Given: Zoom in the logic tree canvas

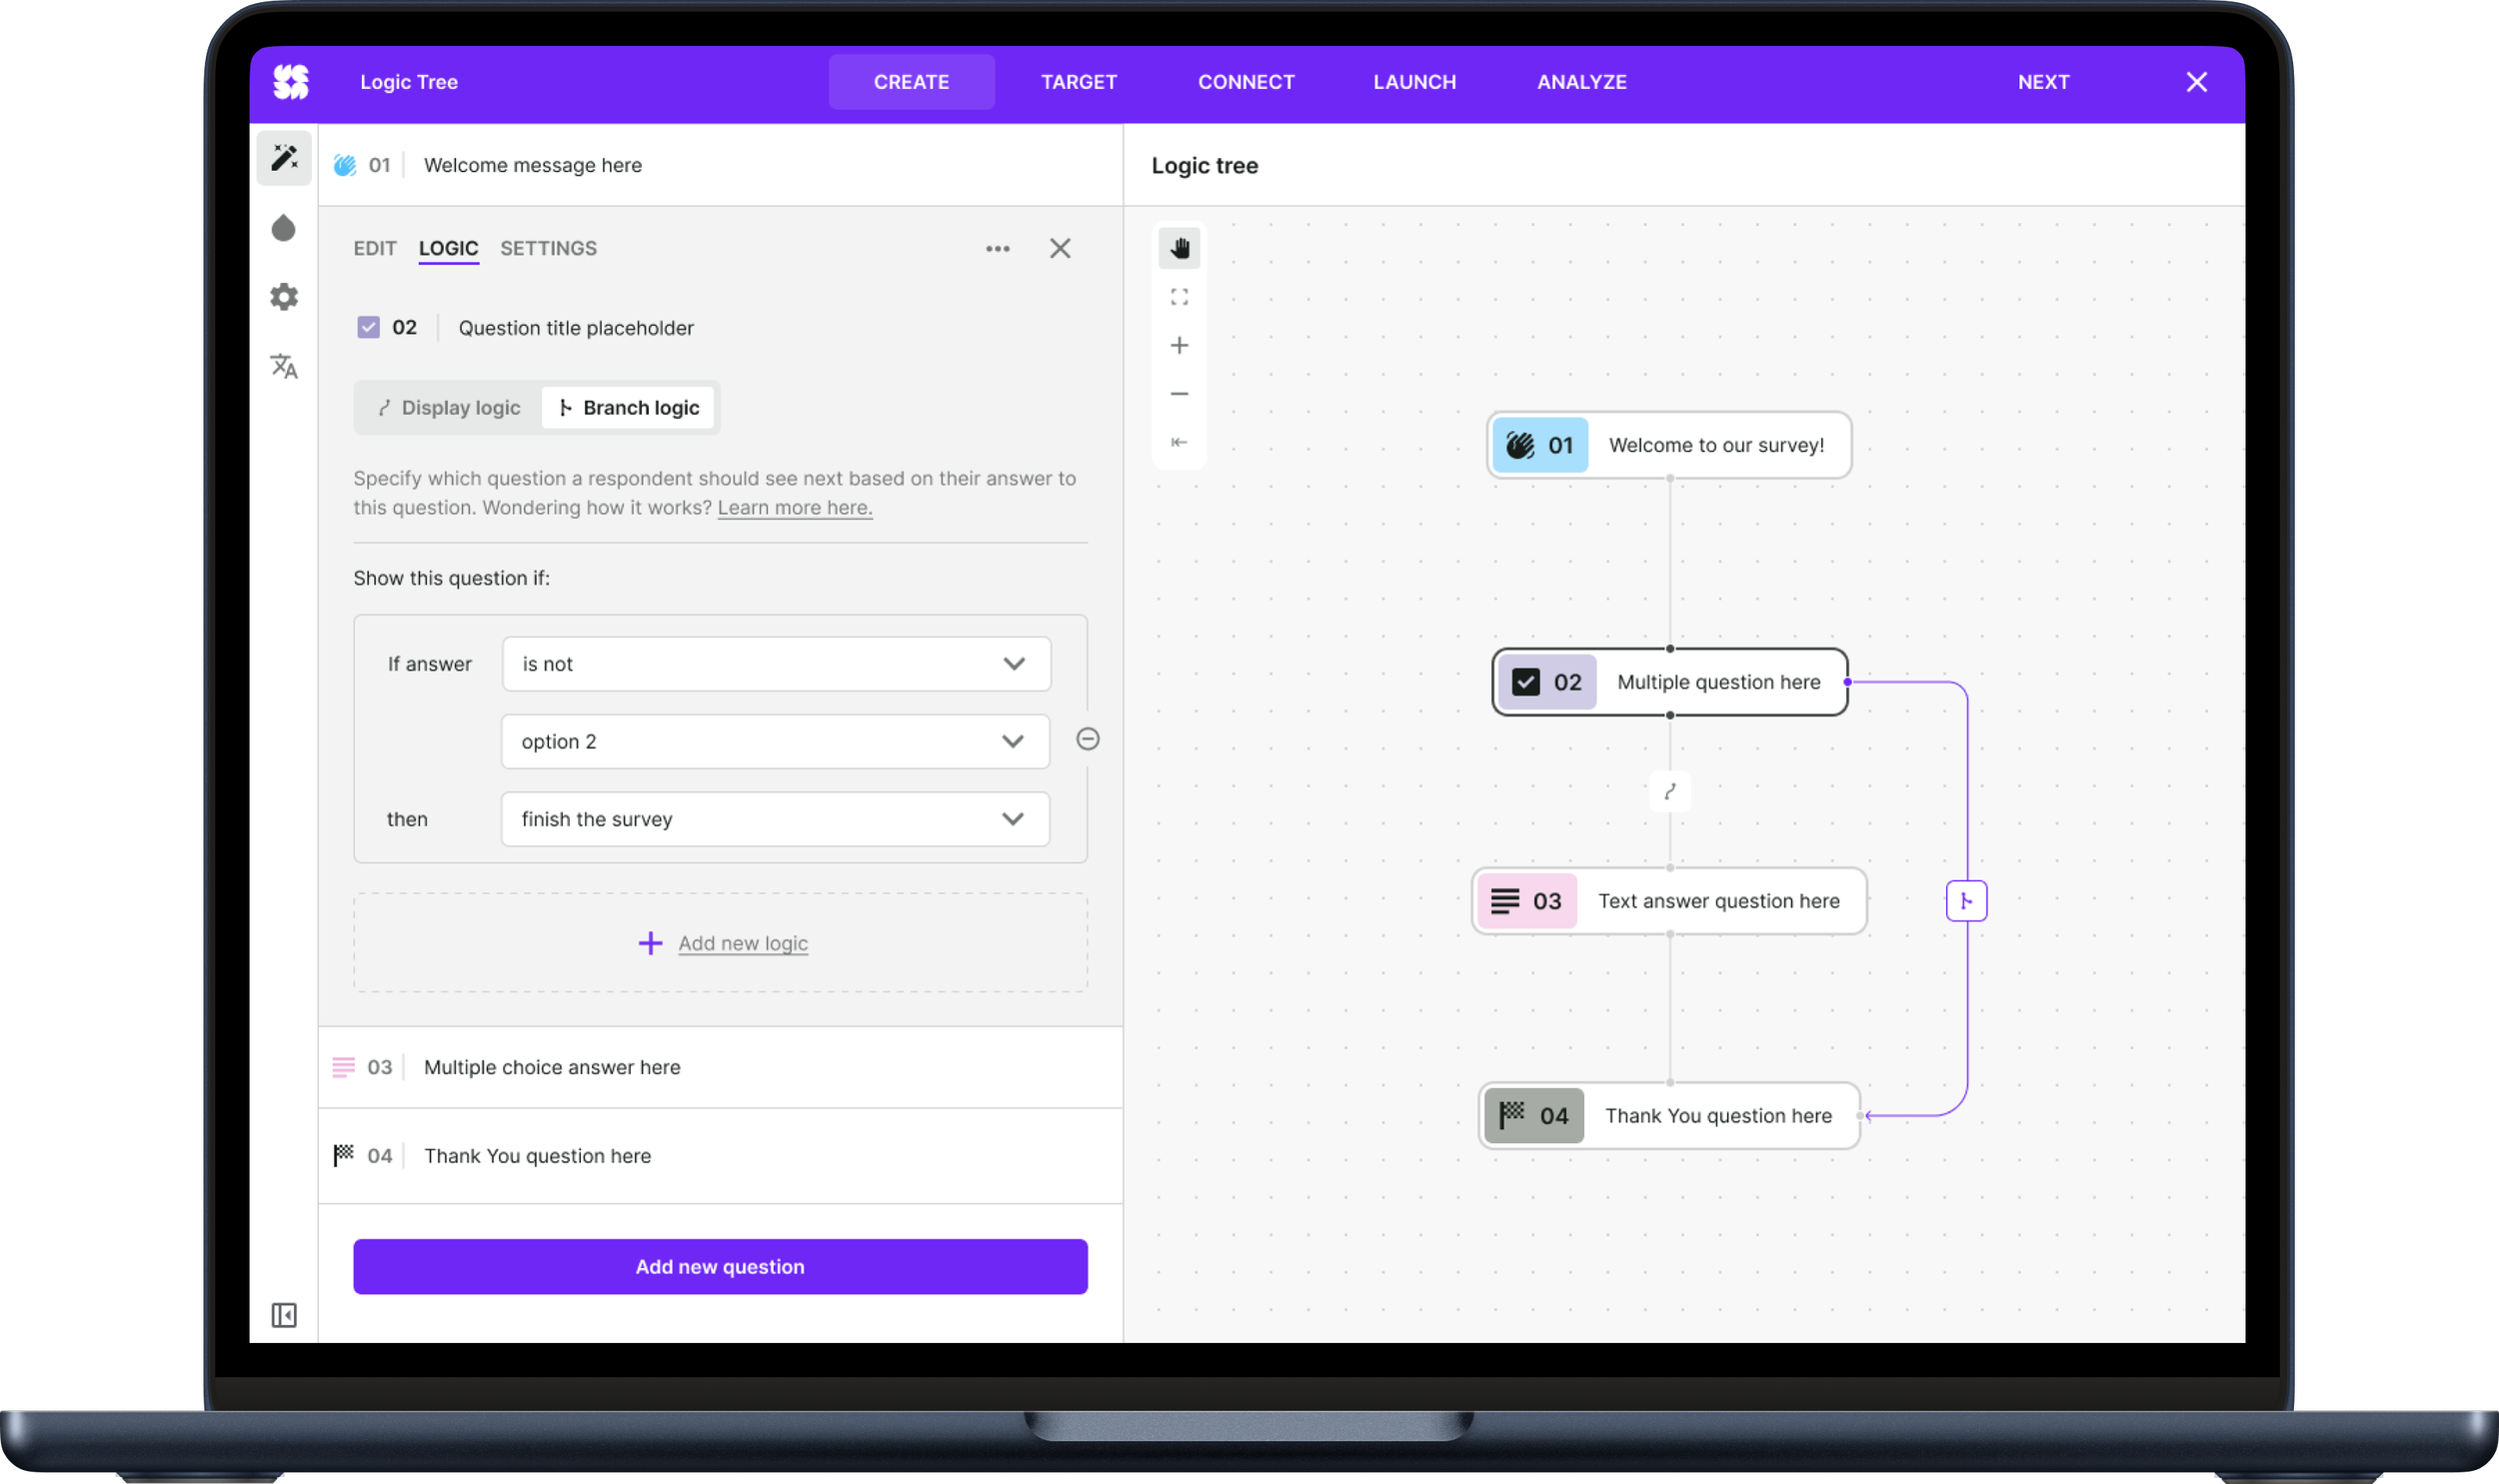Looking at the screenshot, I should [x=1179, y=345].
